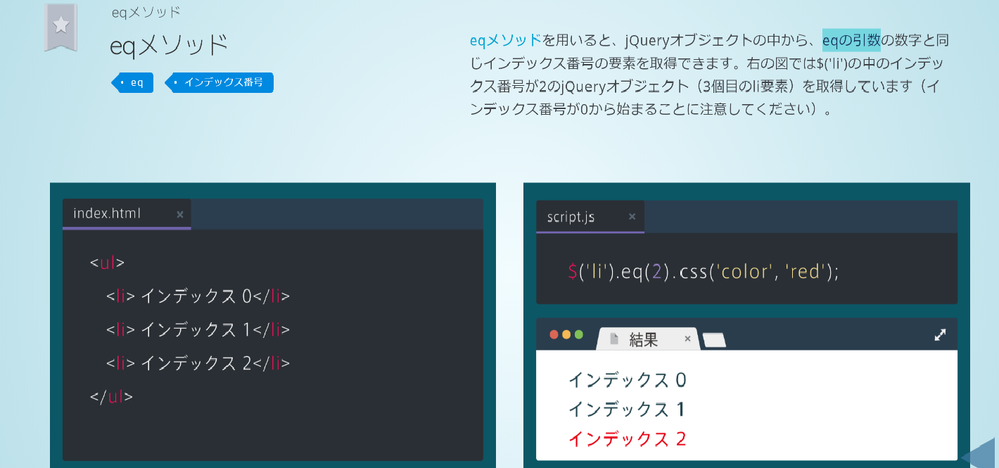The width and height of the screenshot is (999, 468).
Task: Click the インデックス番号 tag label
Action: pos(222,83)
